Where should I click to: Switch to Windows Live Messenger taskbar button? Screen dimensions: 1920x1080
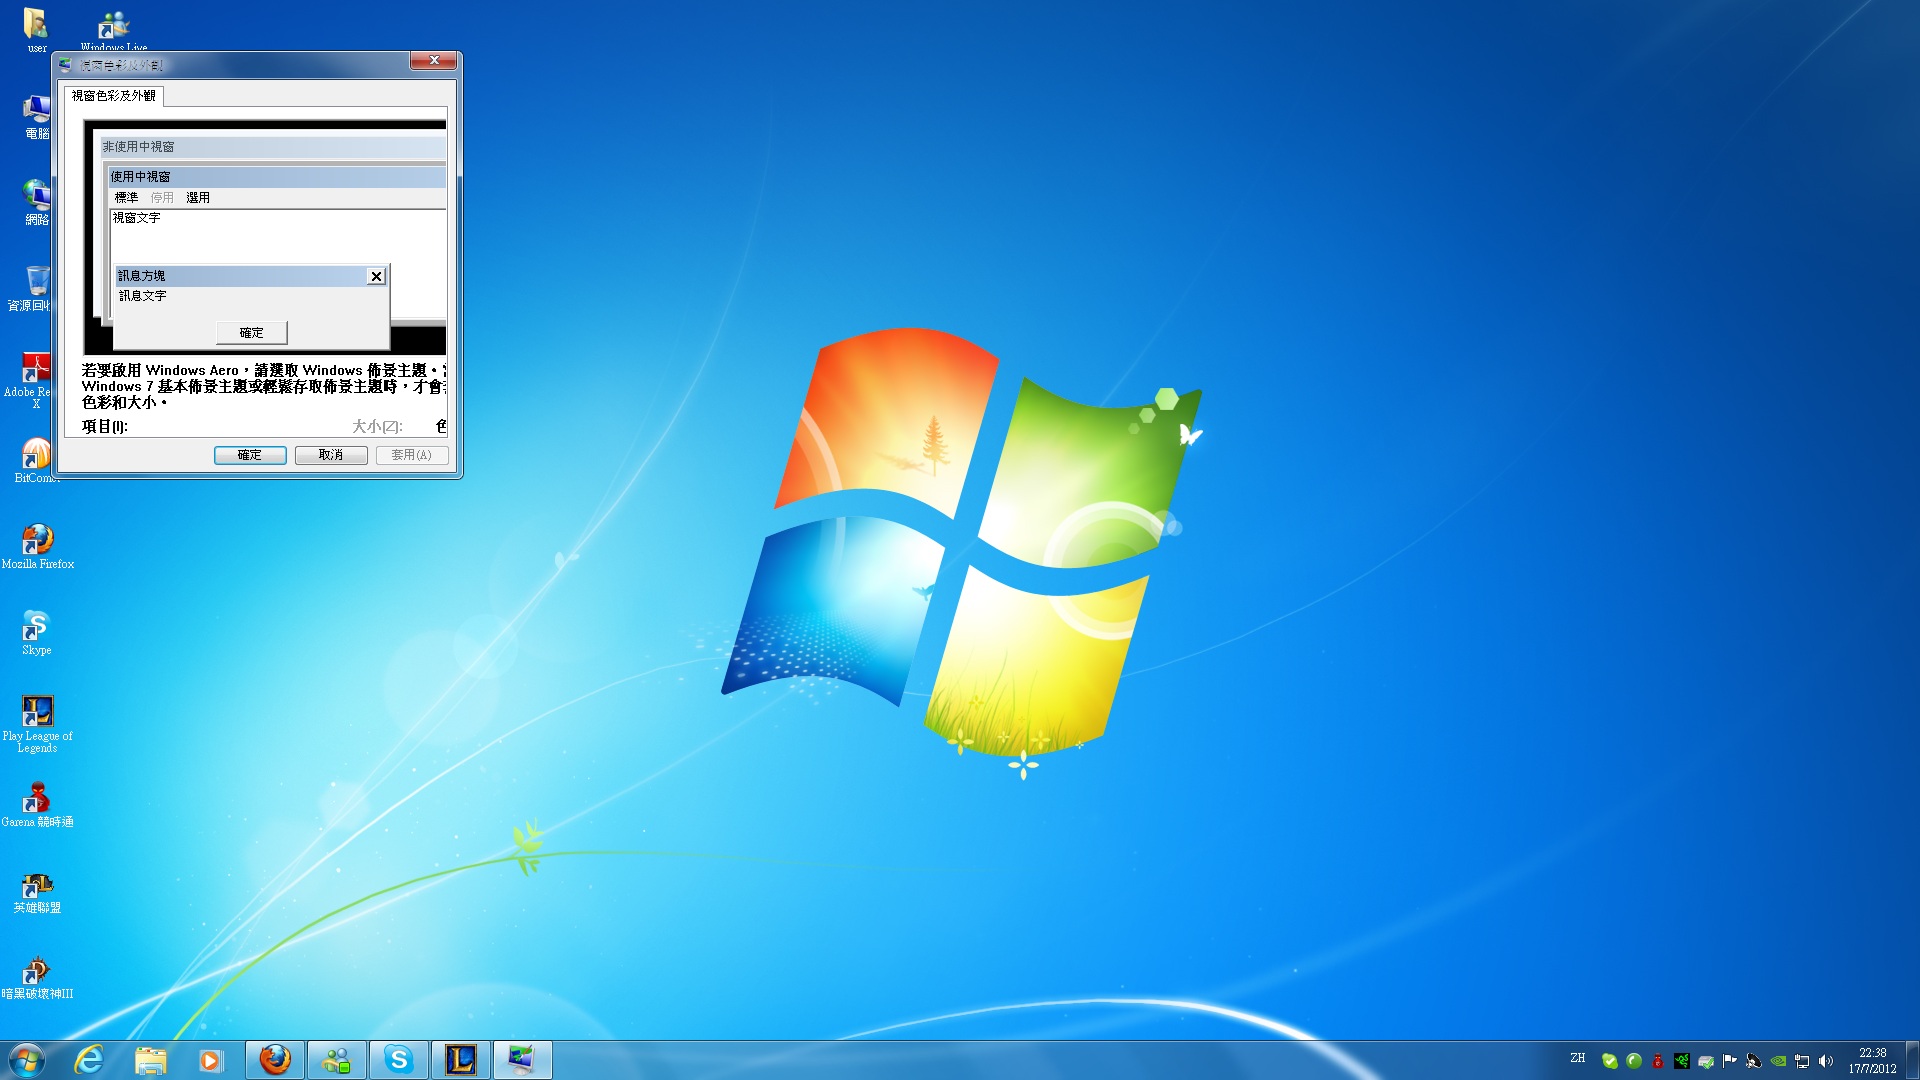click(337, 1060)
